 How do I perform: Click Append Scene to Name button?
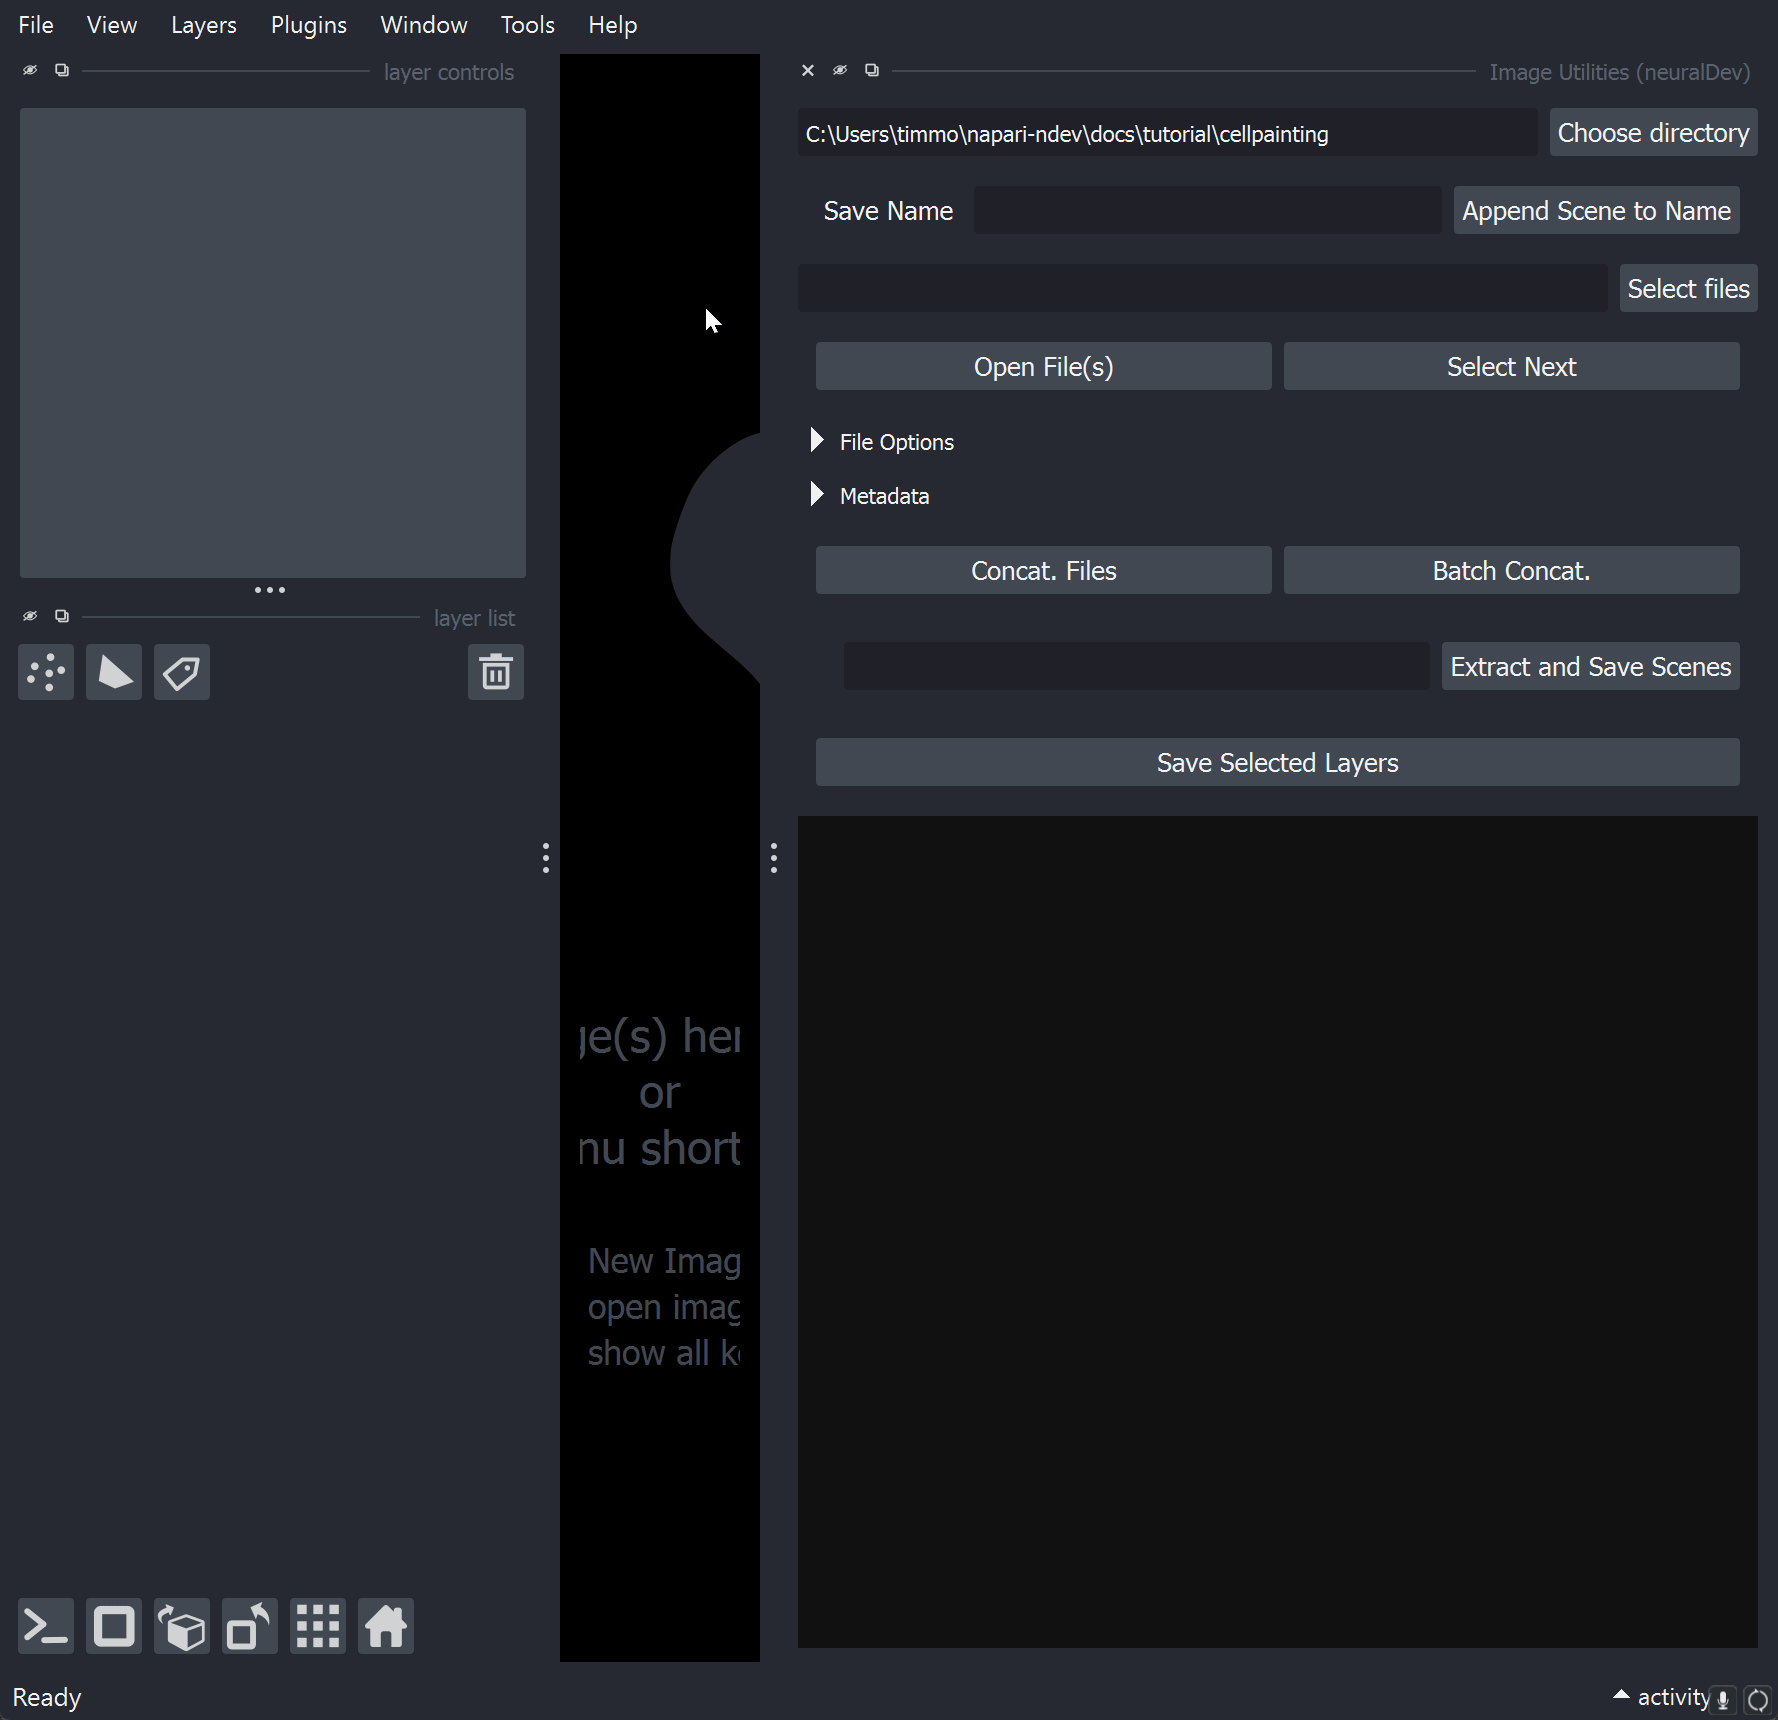pos(1596,210)
